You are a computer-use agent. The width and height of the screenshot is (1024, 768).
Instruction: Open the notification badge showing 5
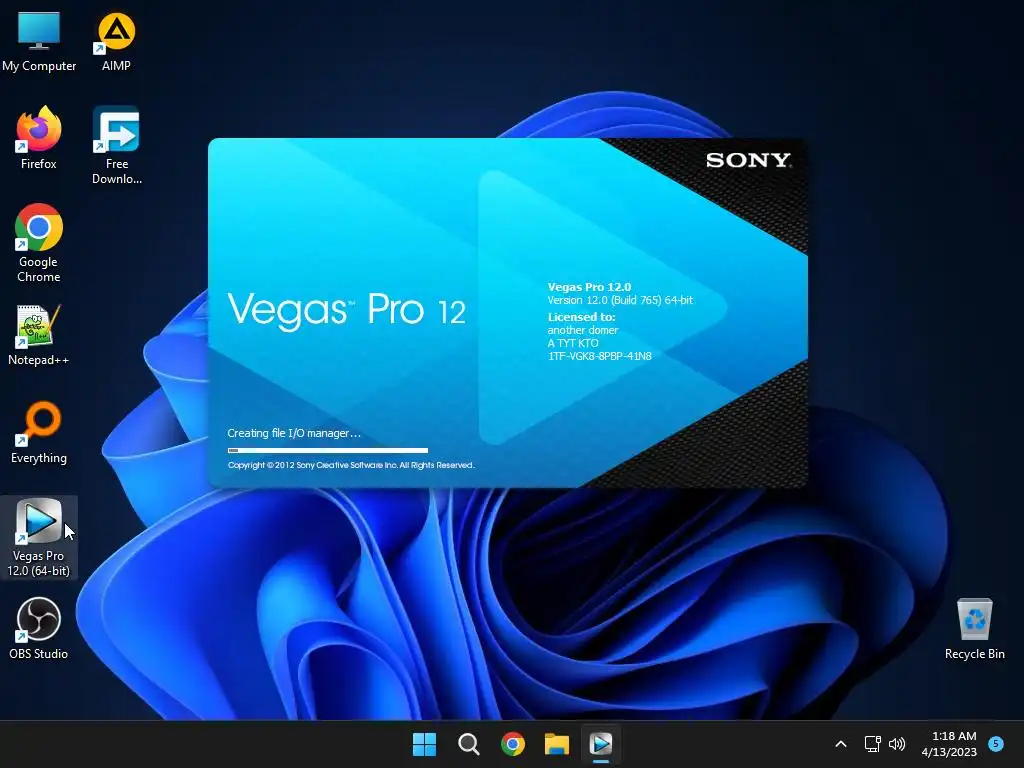996,743
